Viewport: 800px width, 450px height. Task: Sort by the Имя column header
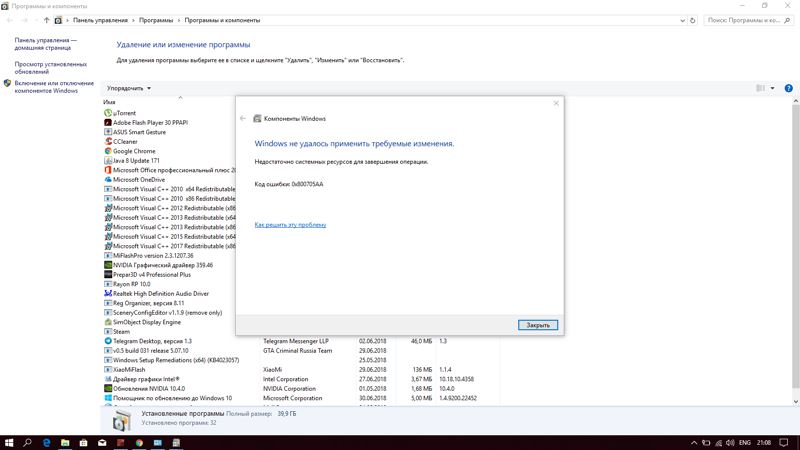[109, 102]
